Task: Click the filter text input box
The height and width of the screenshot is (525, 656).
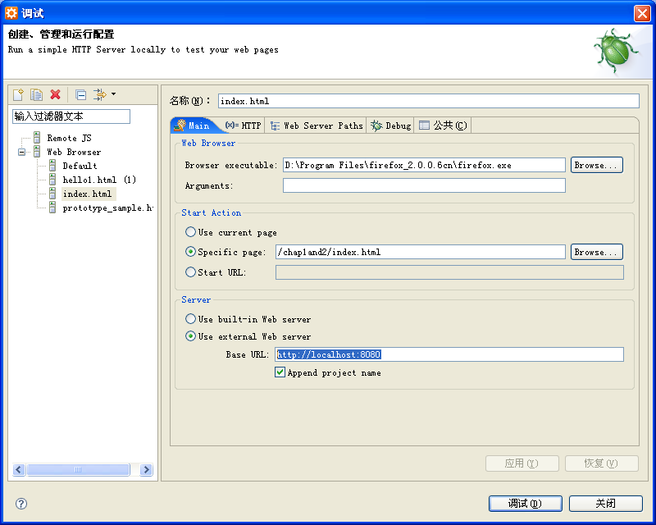Action: tap(71, 116)
